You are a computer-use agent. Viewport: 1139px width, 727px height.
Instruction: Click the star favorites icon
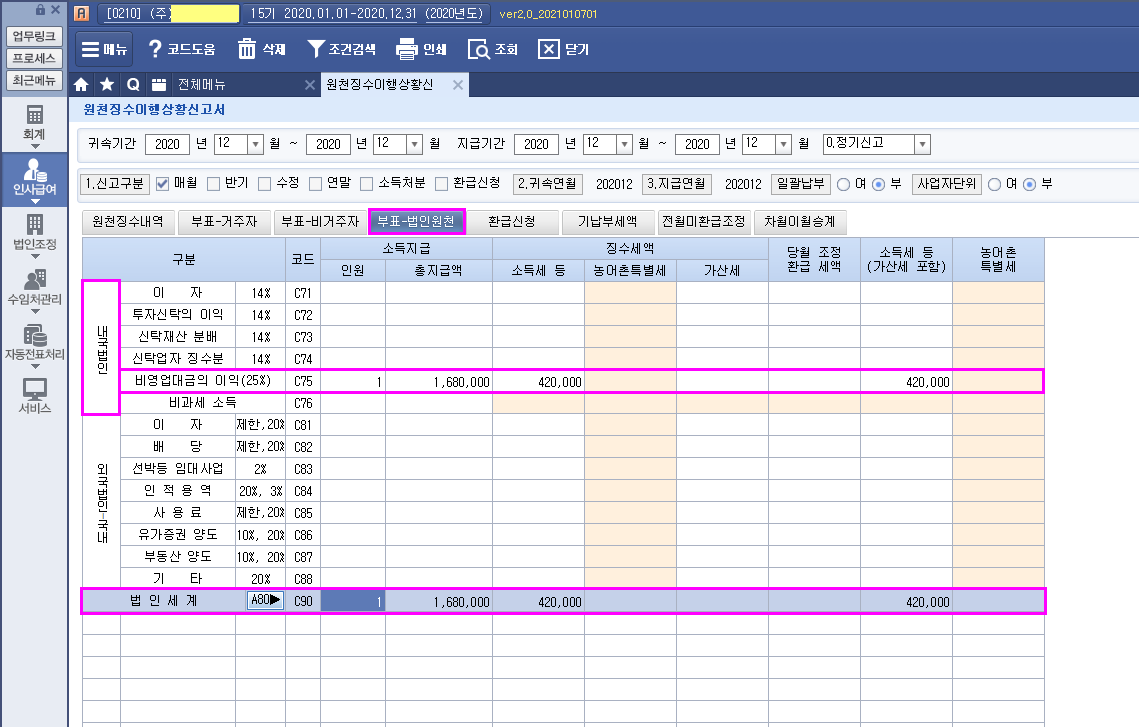107,85
